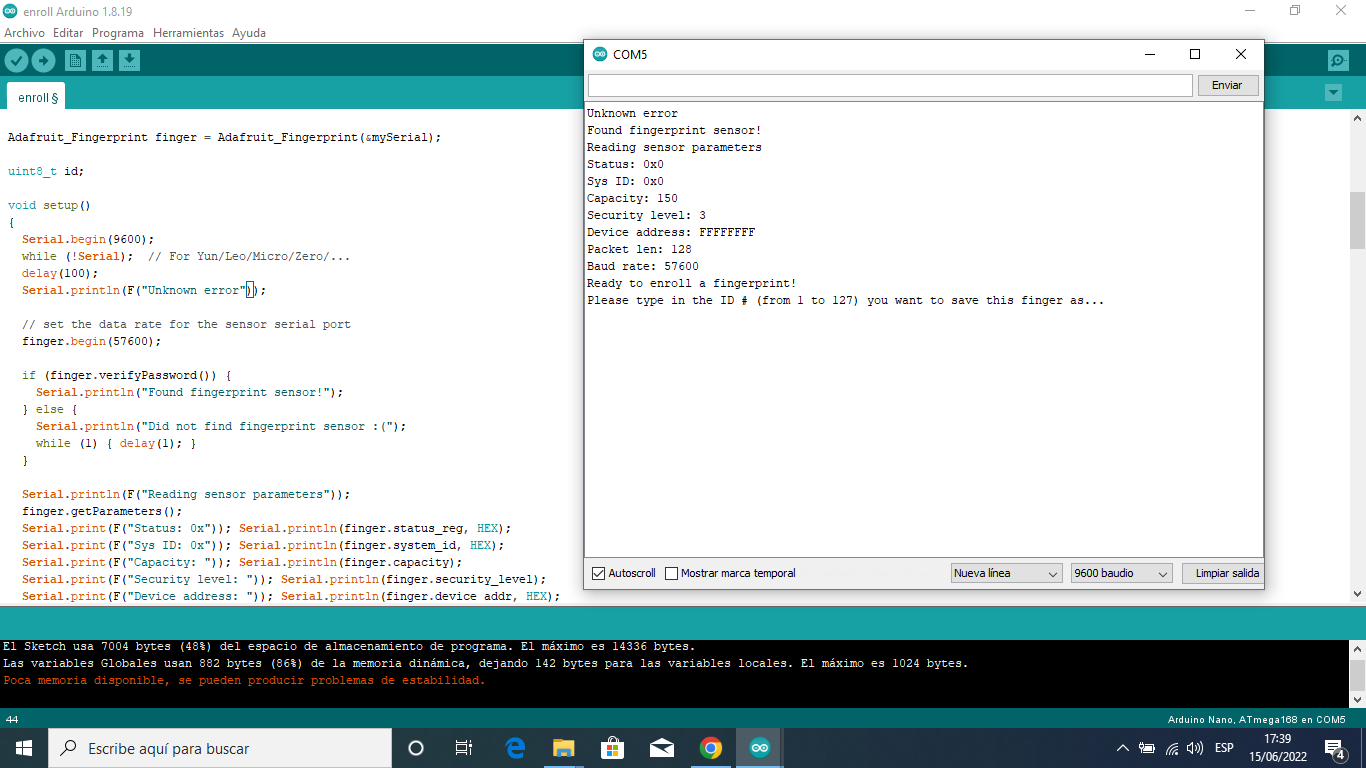Click the battery tray icon
Viewport: 1366px width, 768px height.
(x=1147, y=748)
